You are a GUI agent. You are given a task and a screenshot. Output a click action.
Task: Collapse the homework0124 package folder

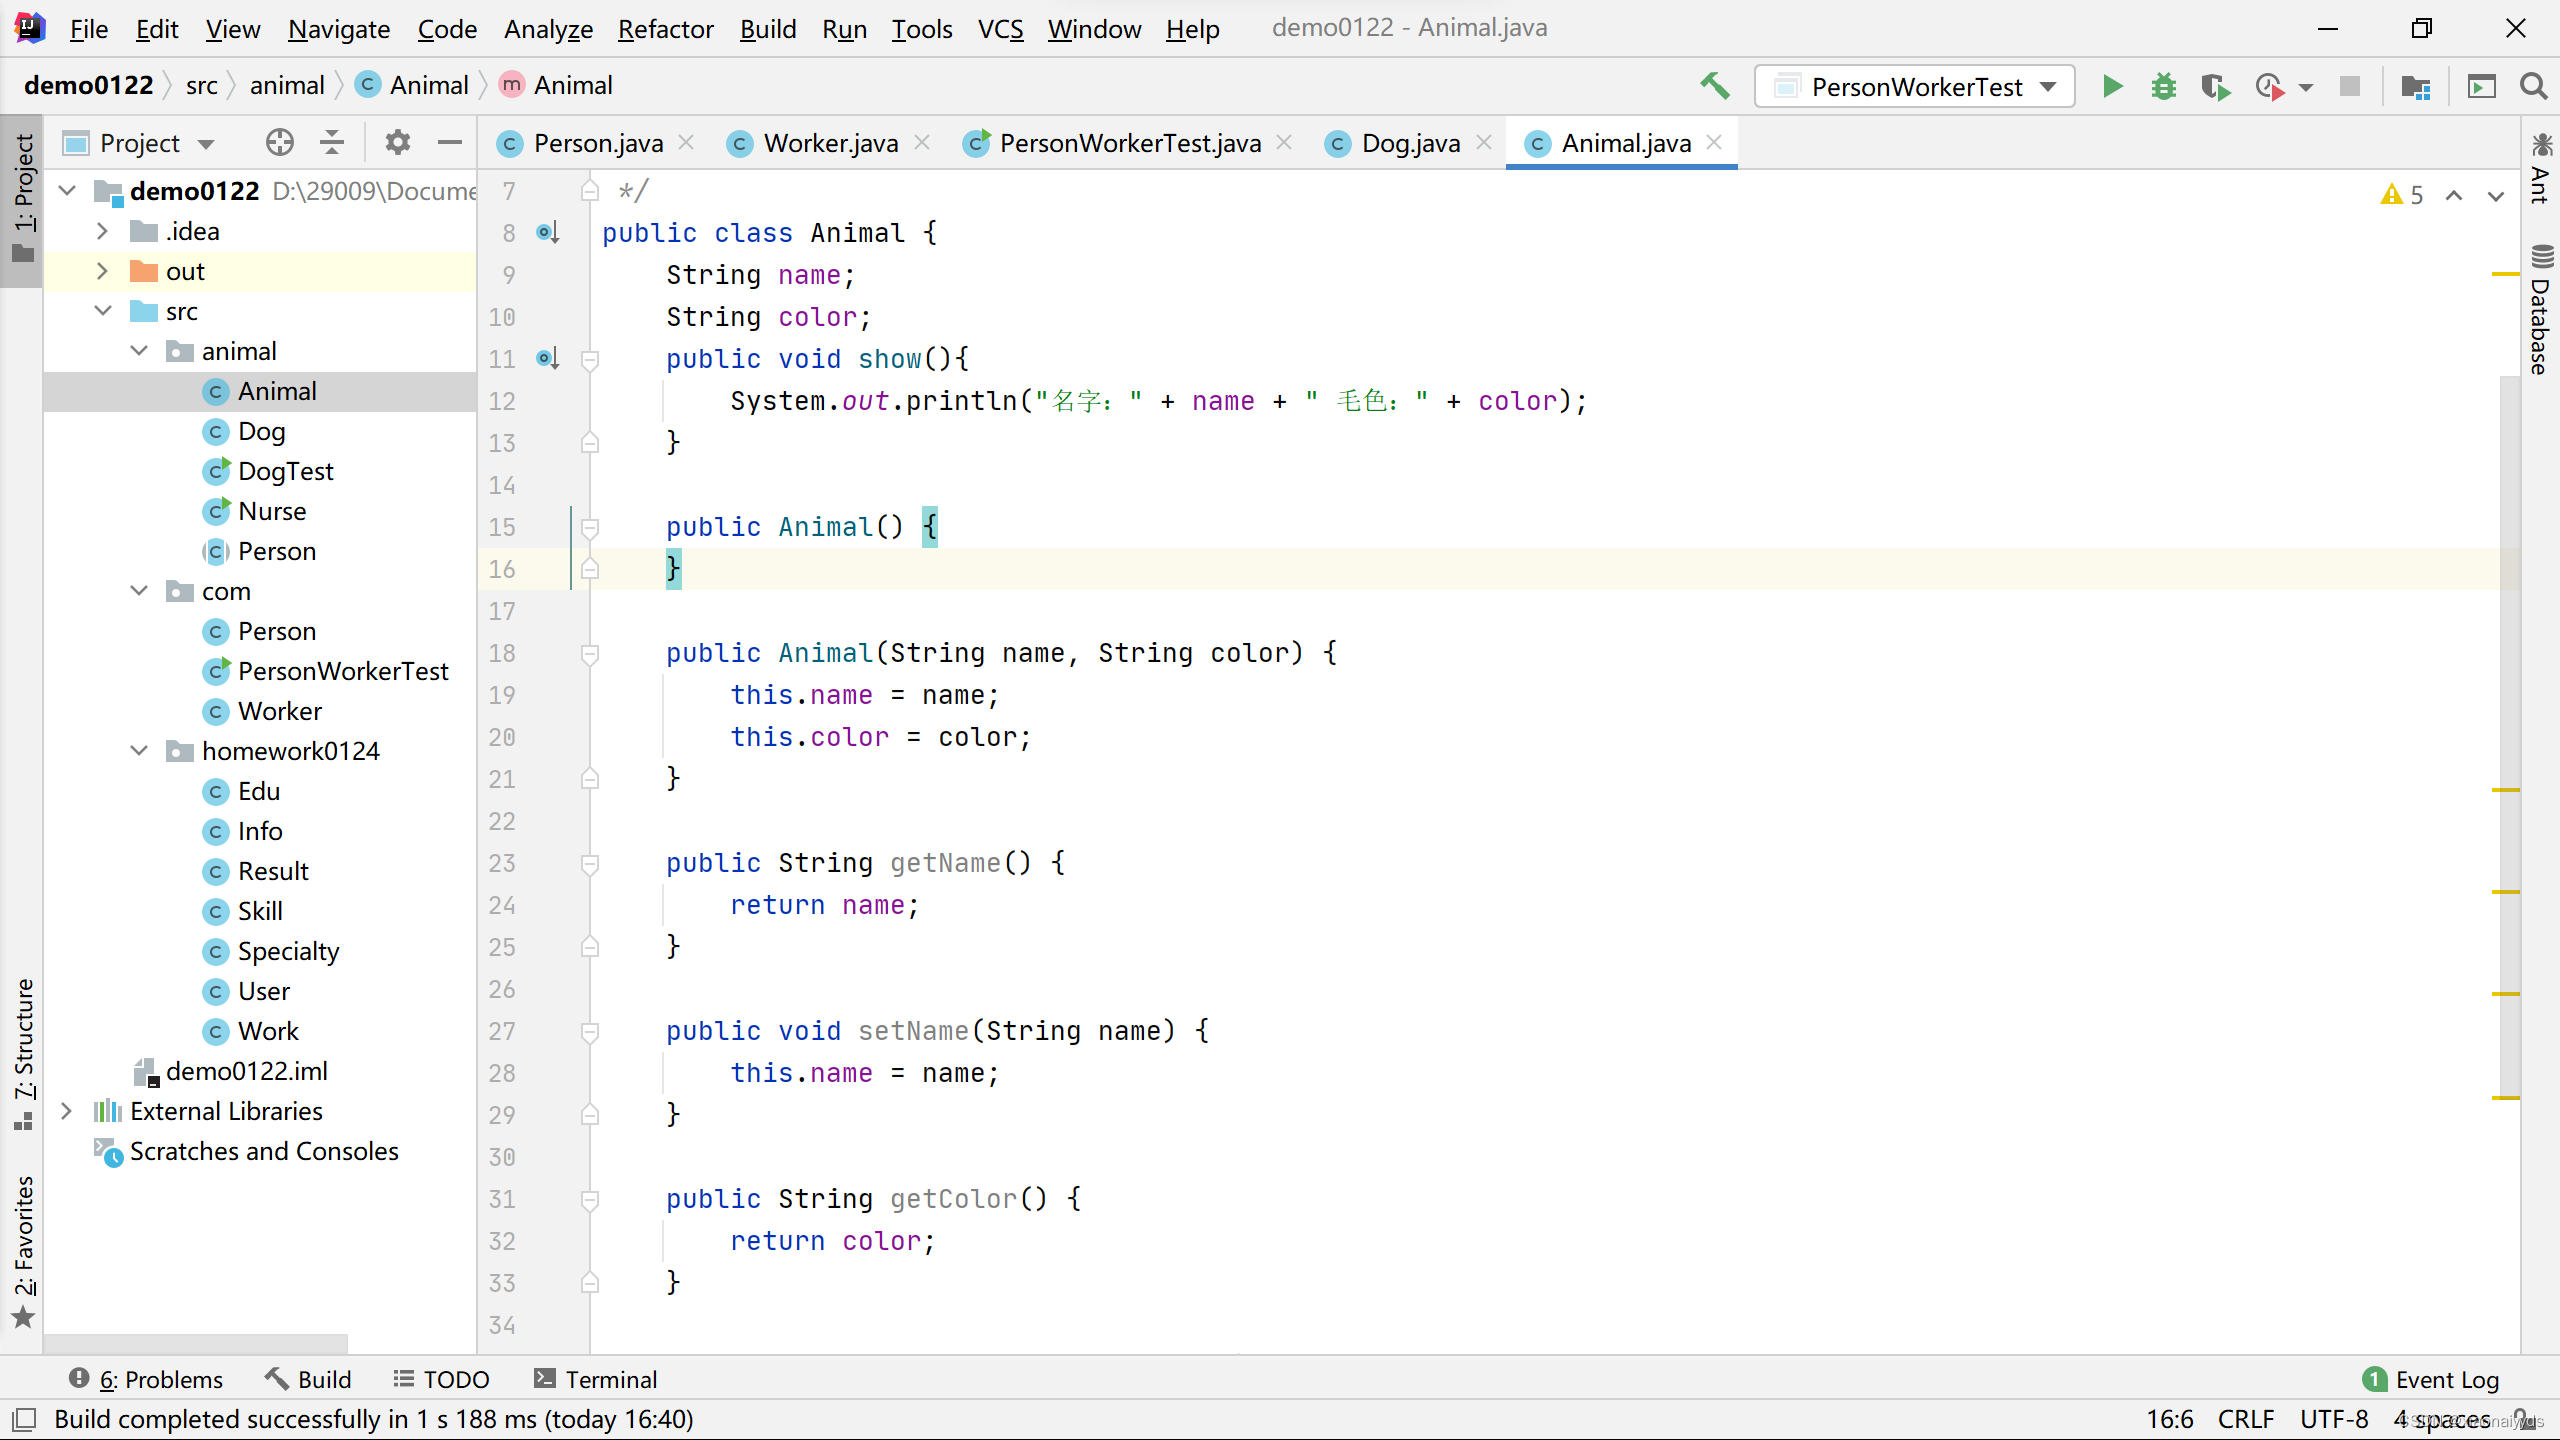[x=139, y=751]
